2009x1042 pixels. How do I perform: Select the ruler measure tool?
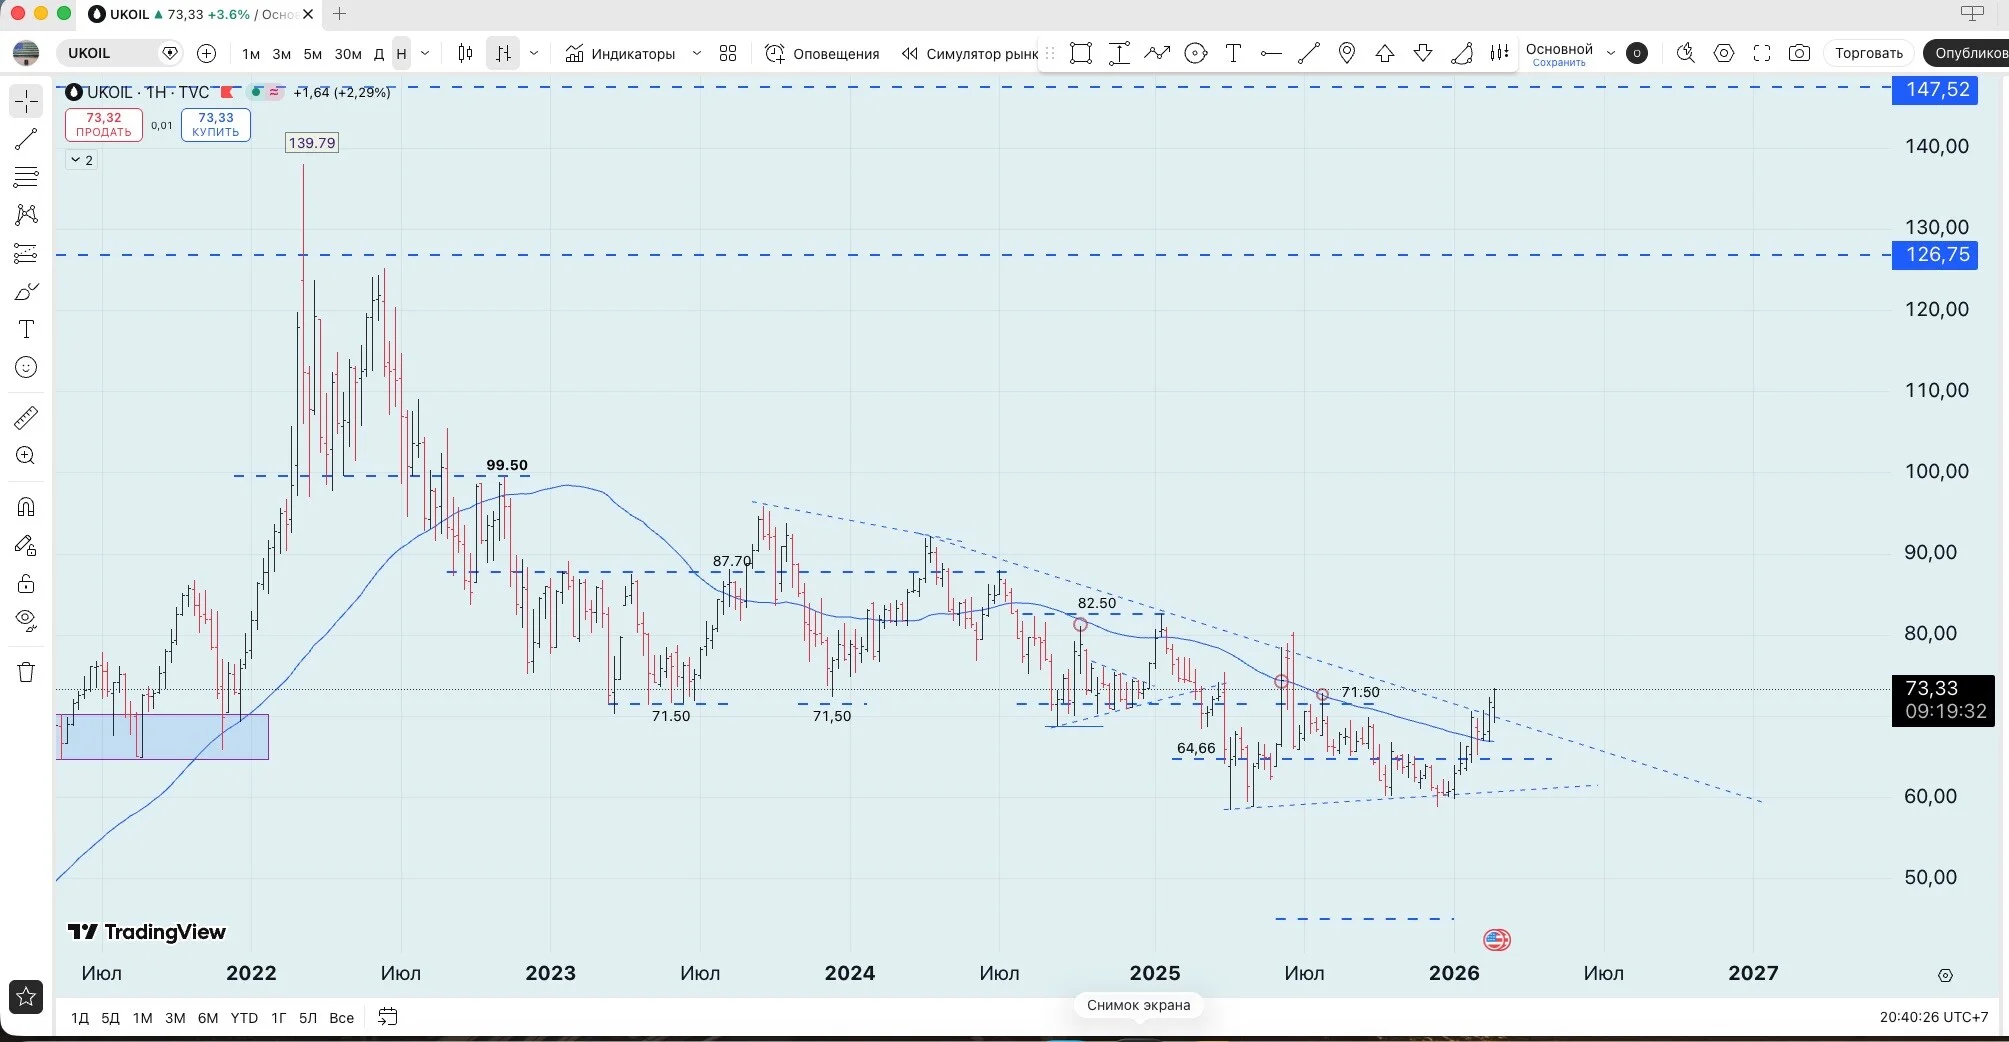coord(26,417)
